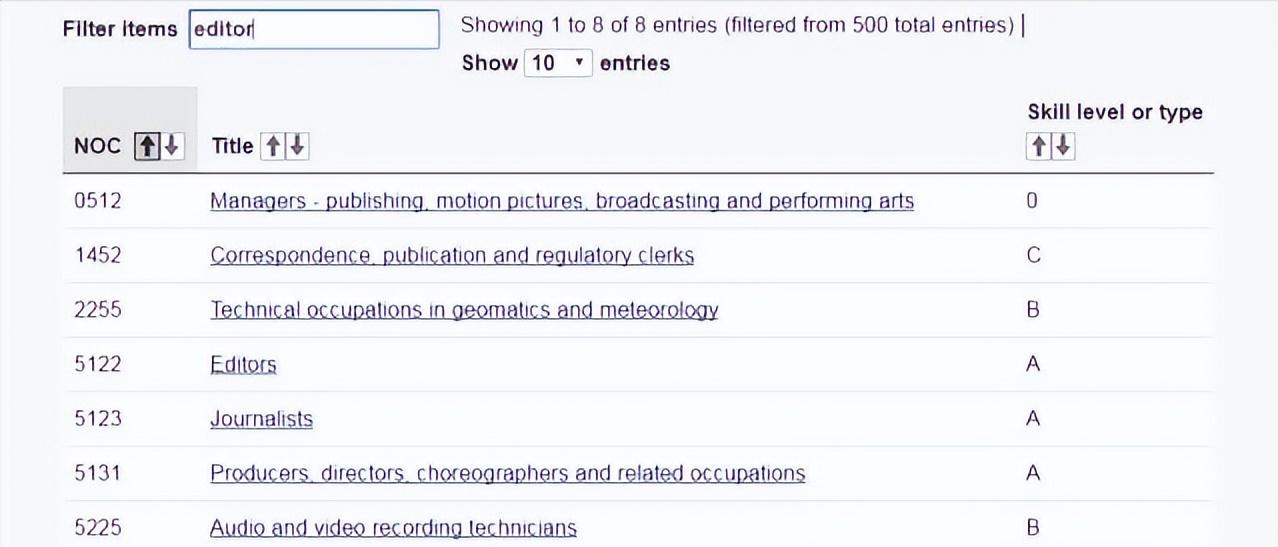Click the Title column header label
1278x547 pixels.
click(x=232, y=146)
